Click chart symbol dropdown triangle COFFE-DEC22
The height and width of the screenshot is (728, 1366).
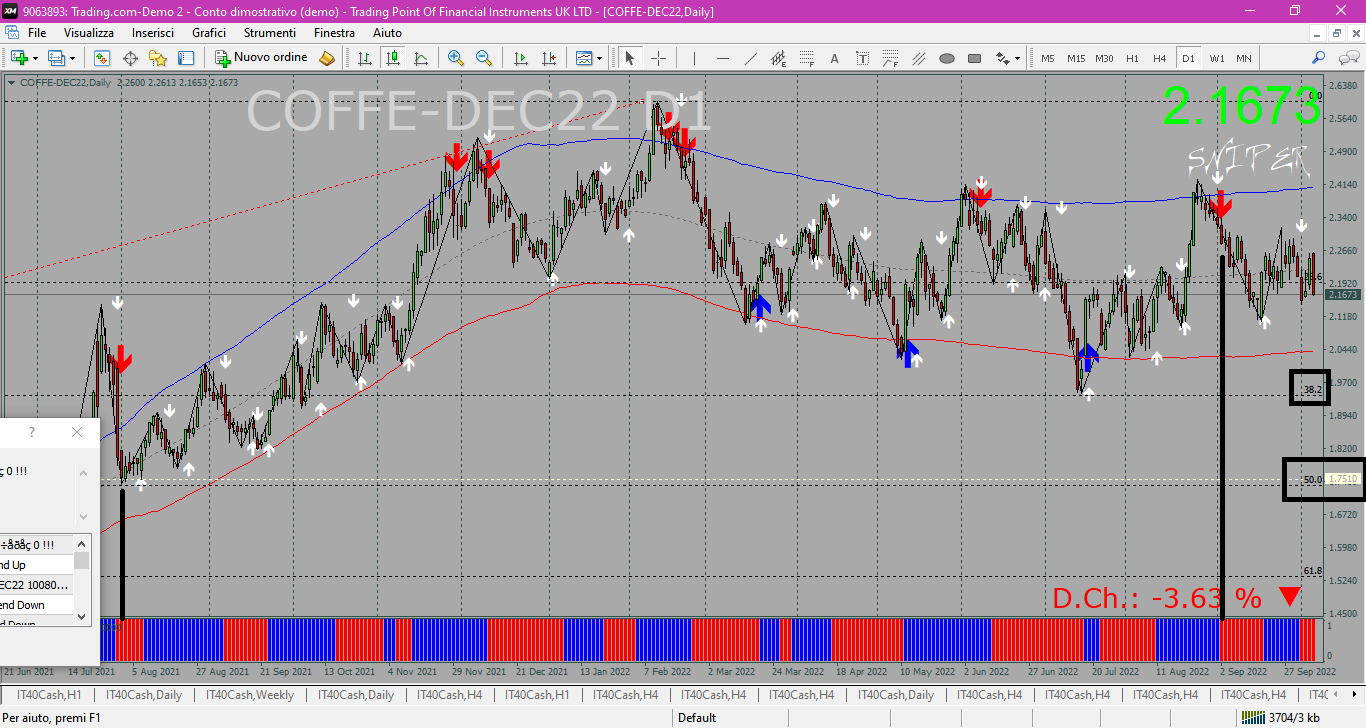(x=11, y=82)
